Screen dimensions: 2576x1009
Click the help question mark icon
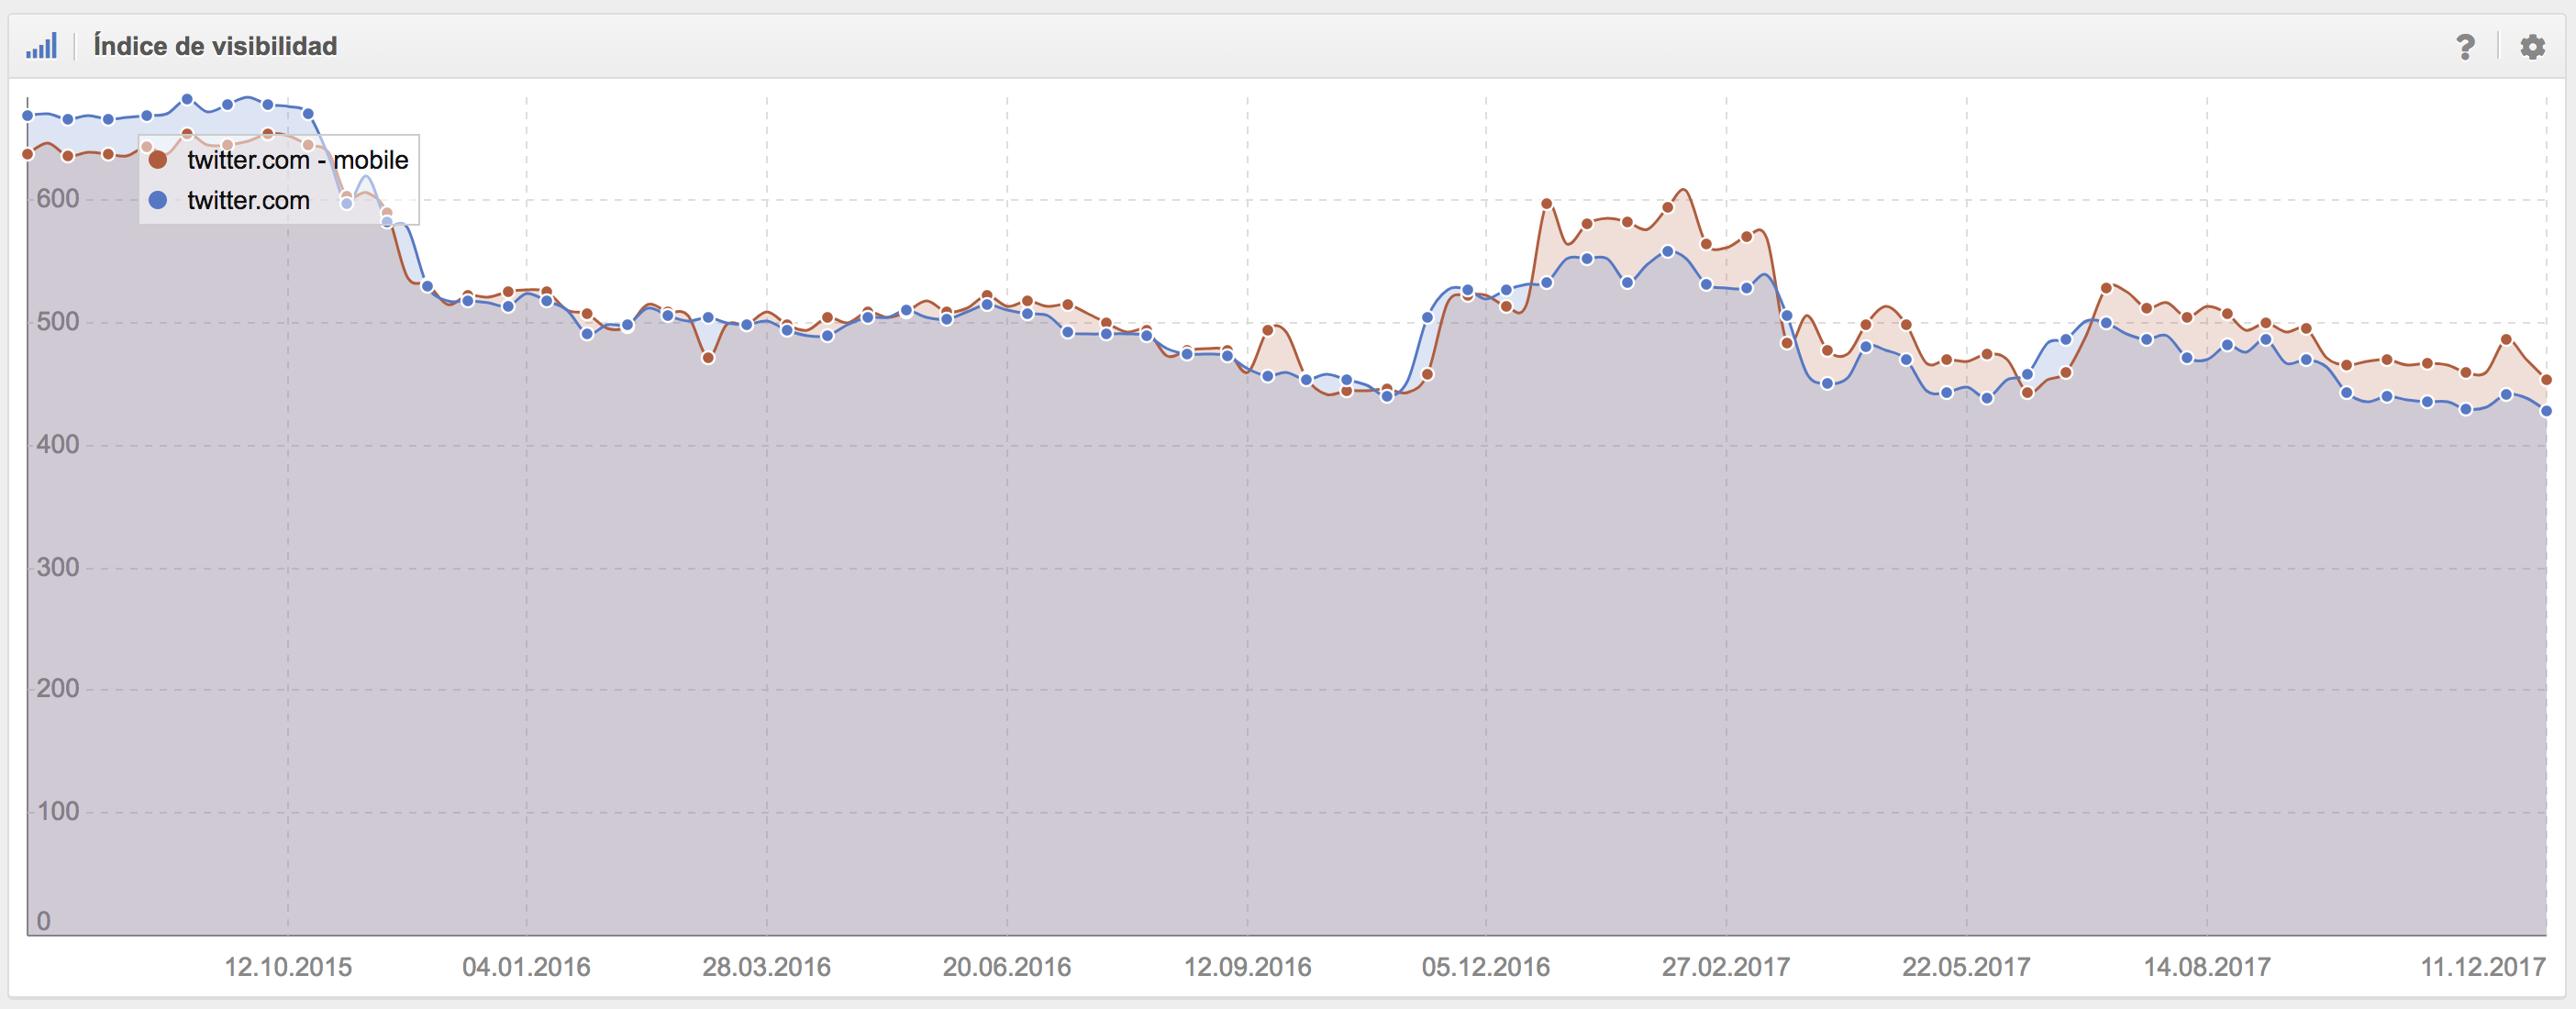[x=2465, y=47]
